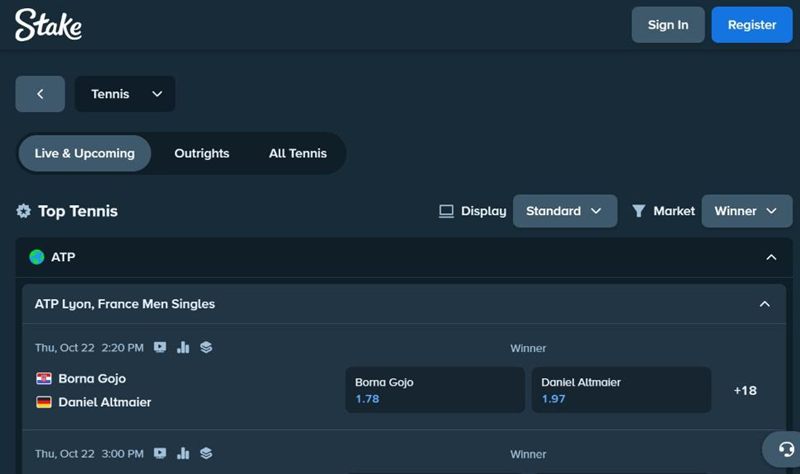Click the live stream icon for 3:00 PM match

point(160,454)
